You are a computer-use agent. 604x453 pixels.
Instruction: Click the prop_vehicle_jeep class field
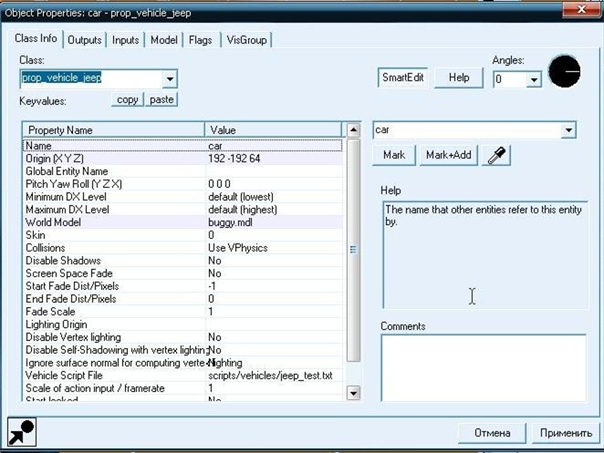92,78
